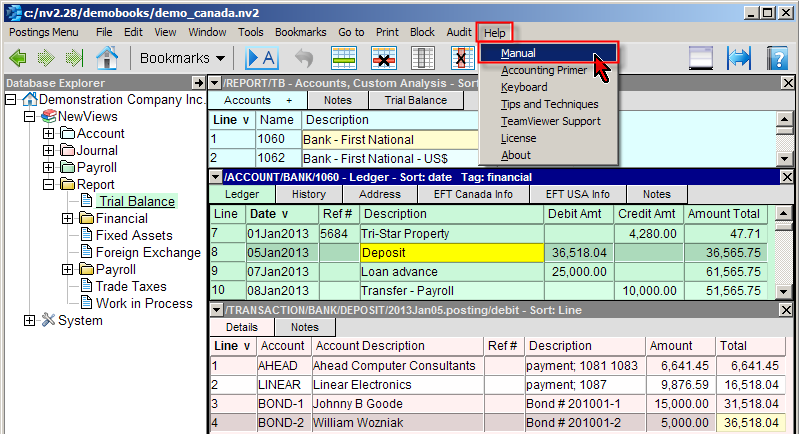Click the blue double-arrow toolbar icon
This screenshot has height=434, width=799.
pyautogui.click(x=739, y=58)
